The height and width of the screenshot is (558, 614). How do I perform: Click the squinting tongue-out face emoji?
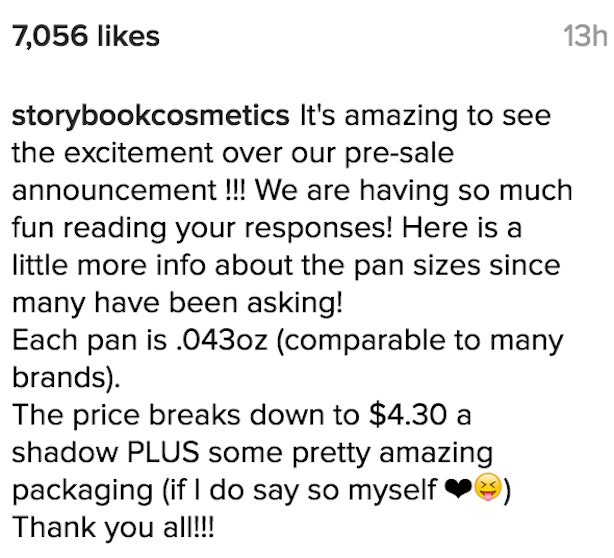tap(488, 487)
